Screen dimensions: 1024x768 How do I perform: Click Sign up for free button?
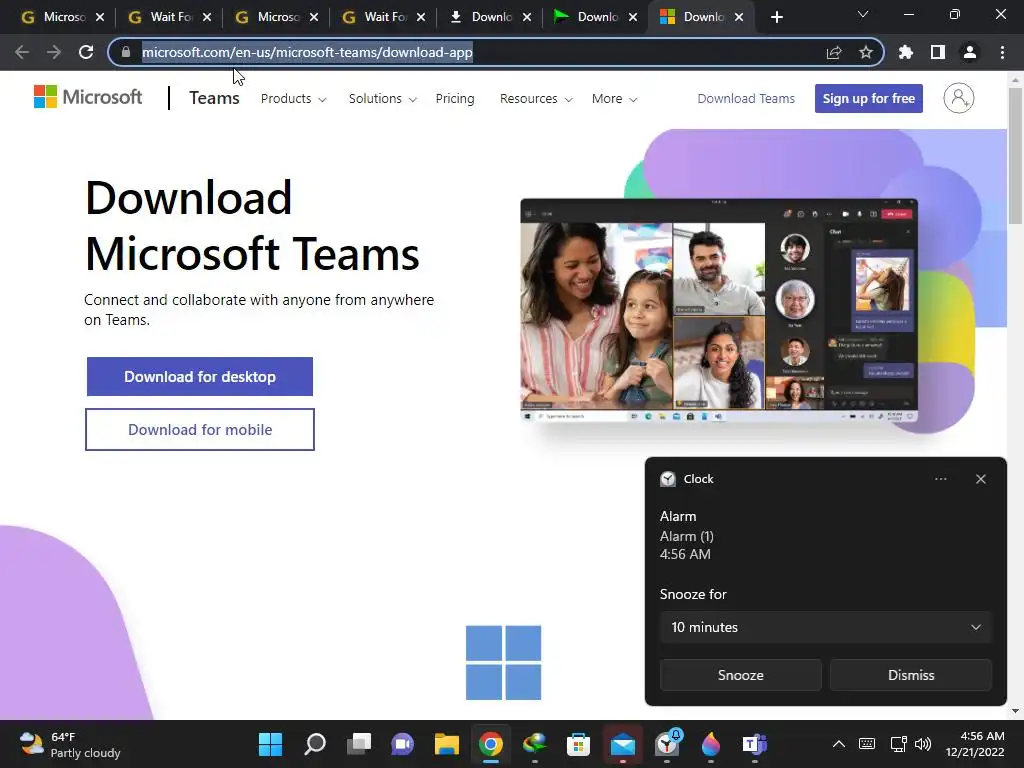pyautogui.click(x=869, y=99)
